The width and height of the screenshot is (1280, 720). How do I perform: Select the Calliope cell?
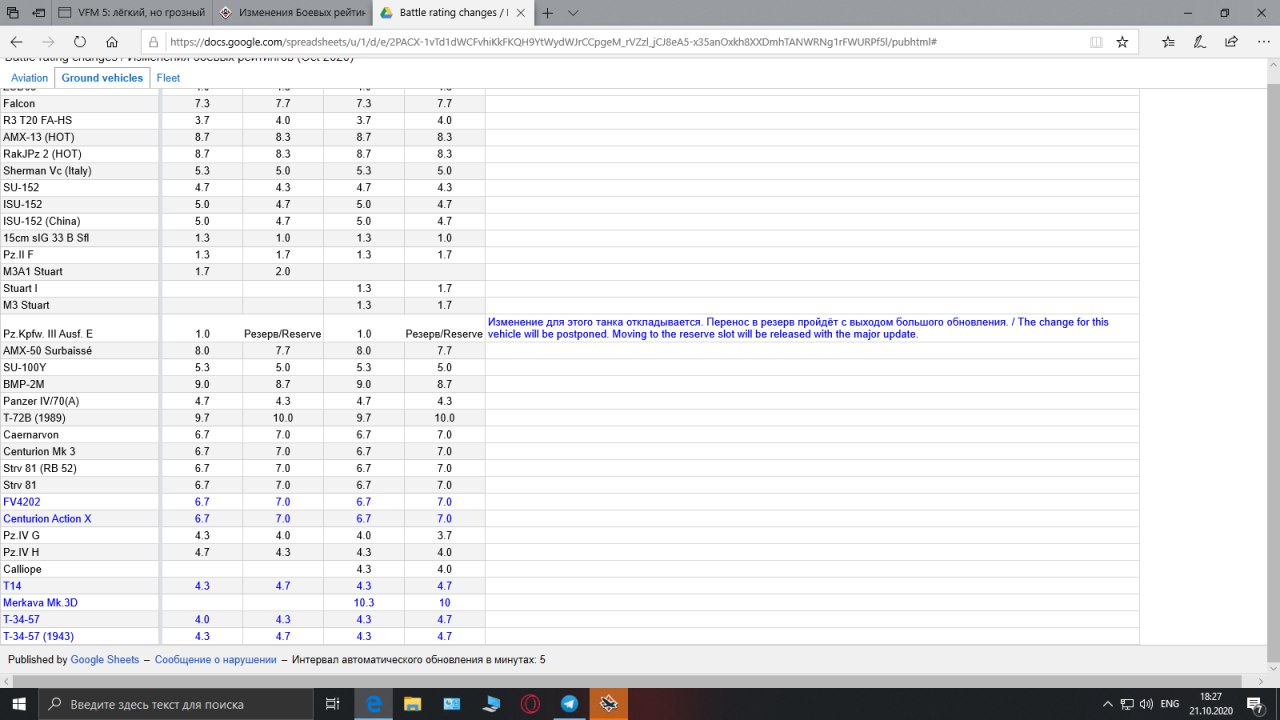(79, 569)
